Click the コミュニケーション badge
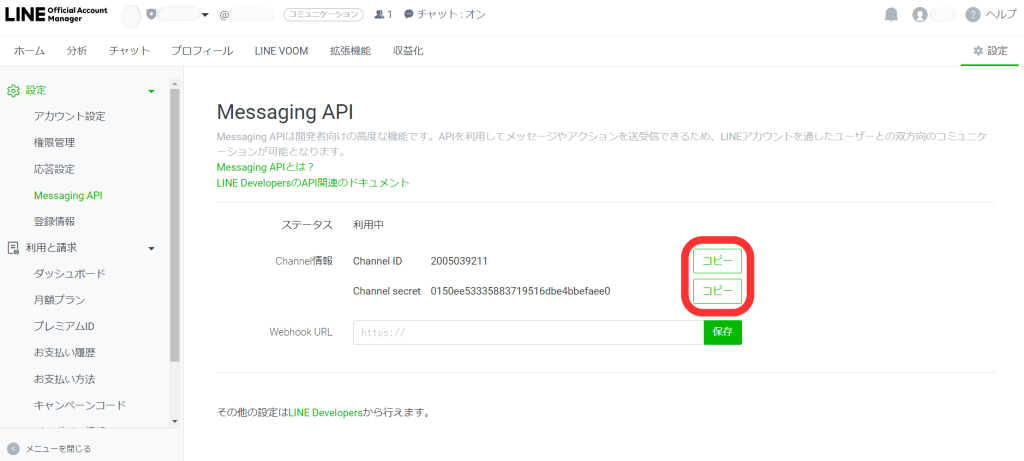Image resolution: width=1024 pixels, height=461 pixels. click(x=323, y=14)
